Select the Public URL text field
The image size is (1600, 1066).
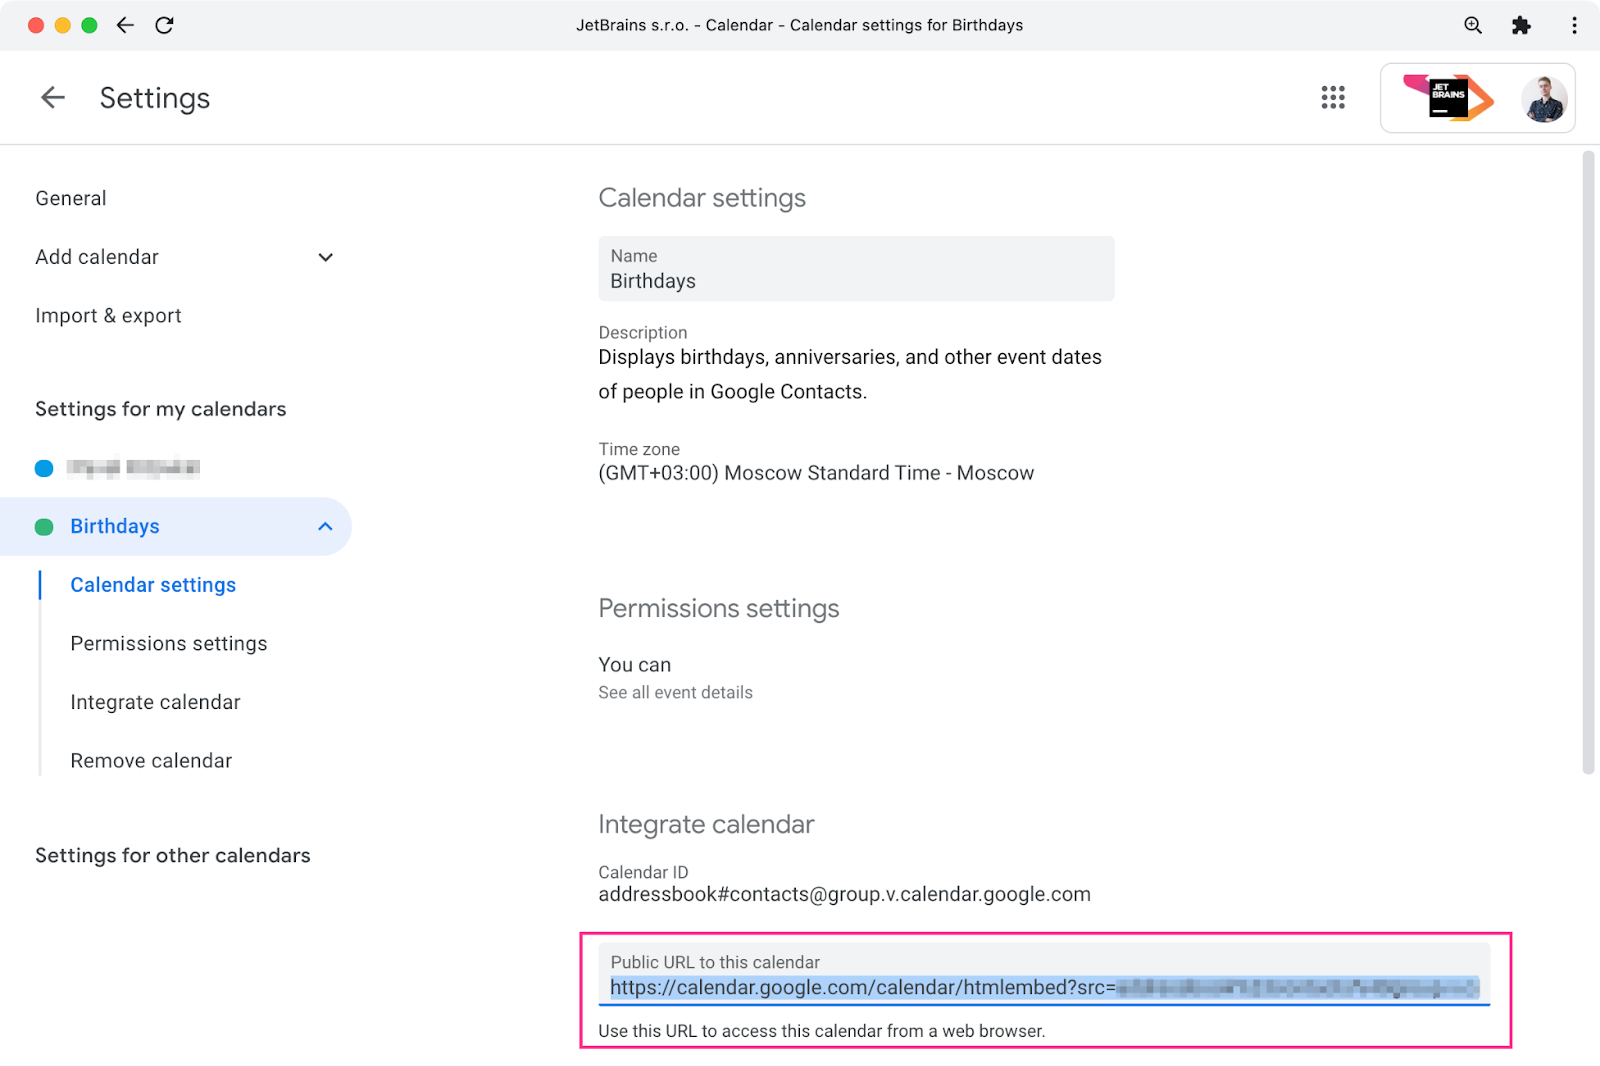coord(1043,987)
